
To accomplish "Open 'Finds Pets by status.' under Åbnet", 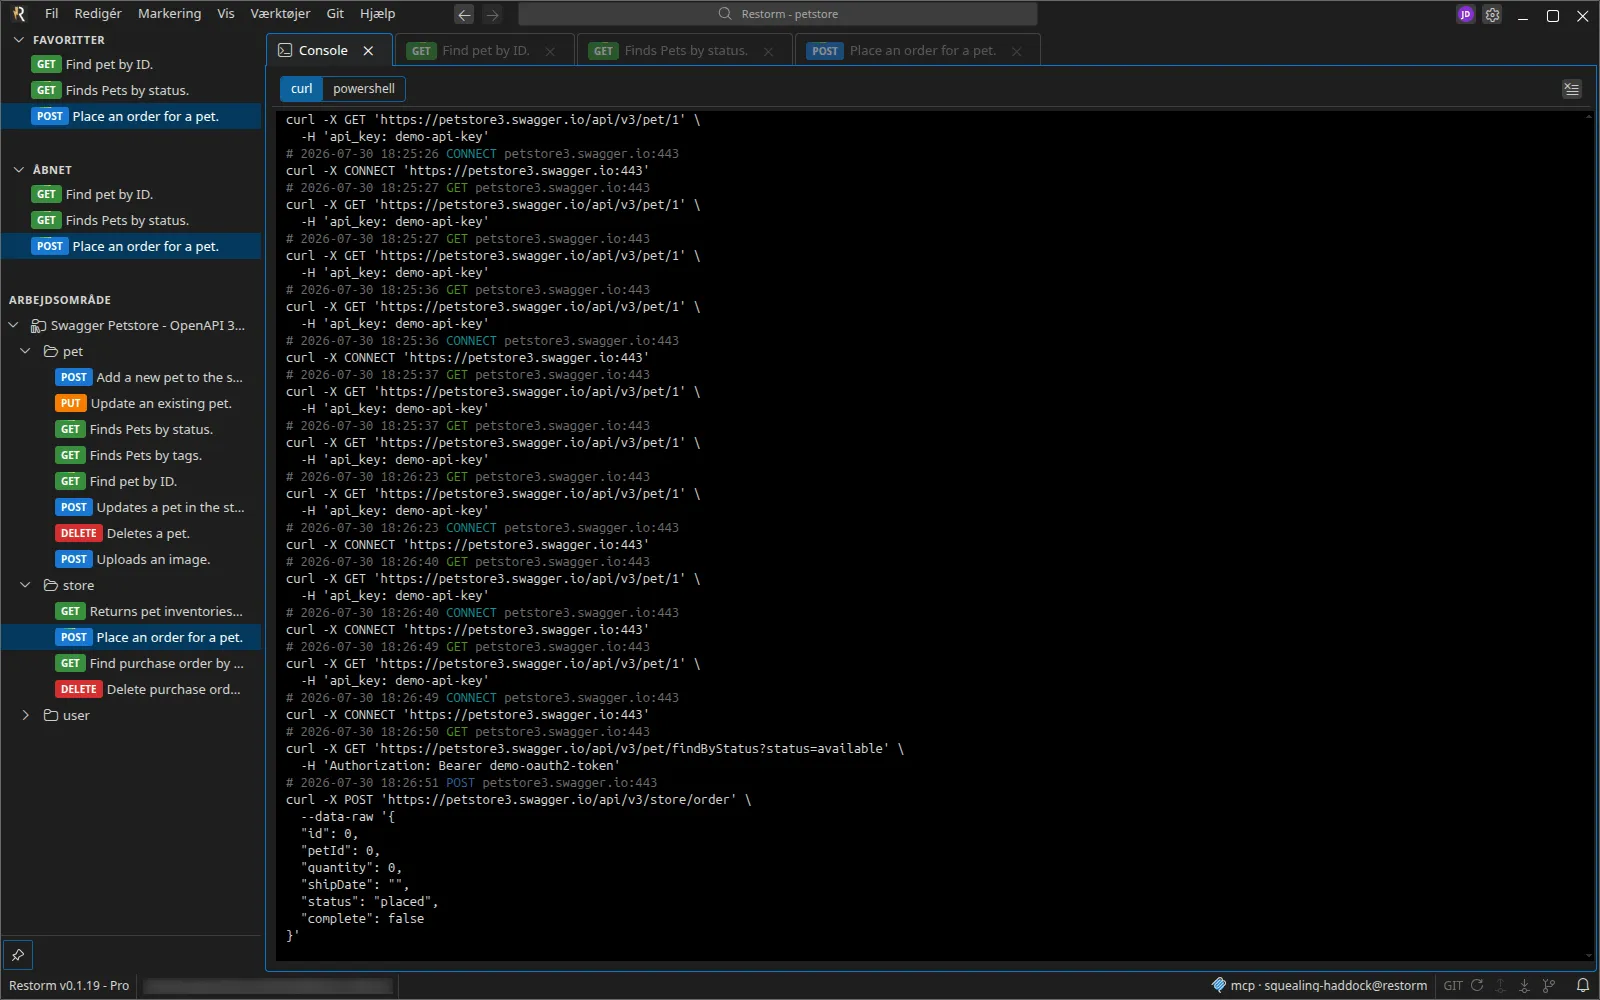I will coord(131,220).
